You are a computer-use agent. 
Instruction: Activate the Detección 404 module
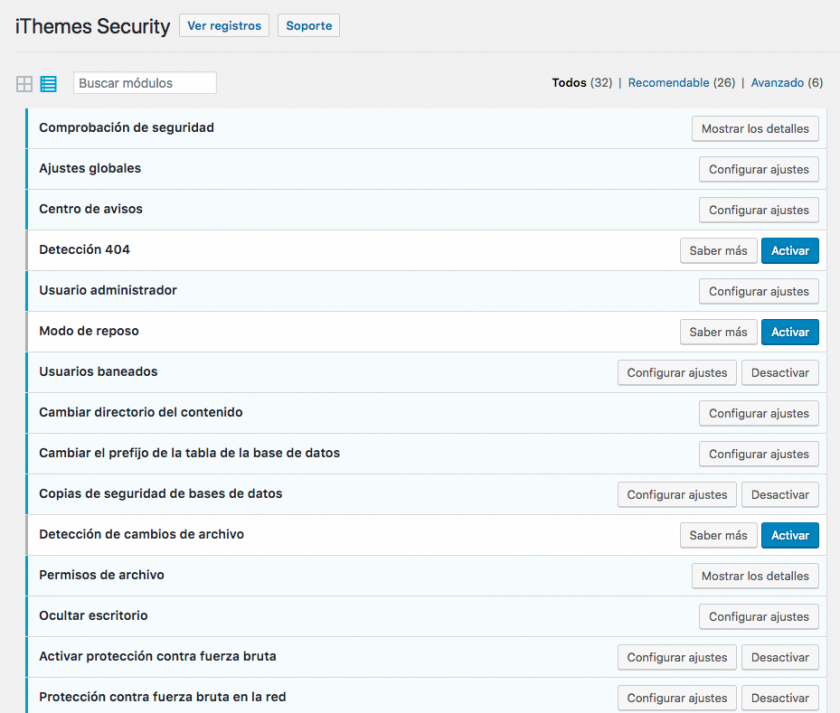click(x=790, y=251)
